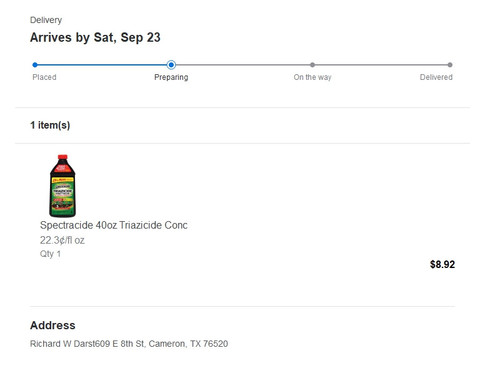Click the $8.92 item price
500x391 pixels.
coord(442,264)
